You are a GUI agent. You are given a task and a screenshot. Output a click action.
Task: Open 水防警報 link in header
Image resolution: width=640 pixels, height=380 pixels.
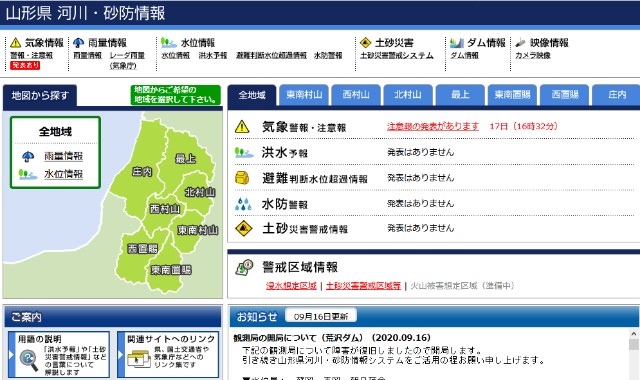click(328, 56)
